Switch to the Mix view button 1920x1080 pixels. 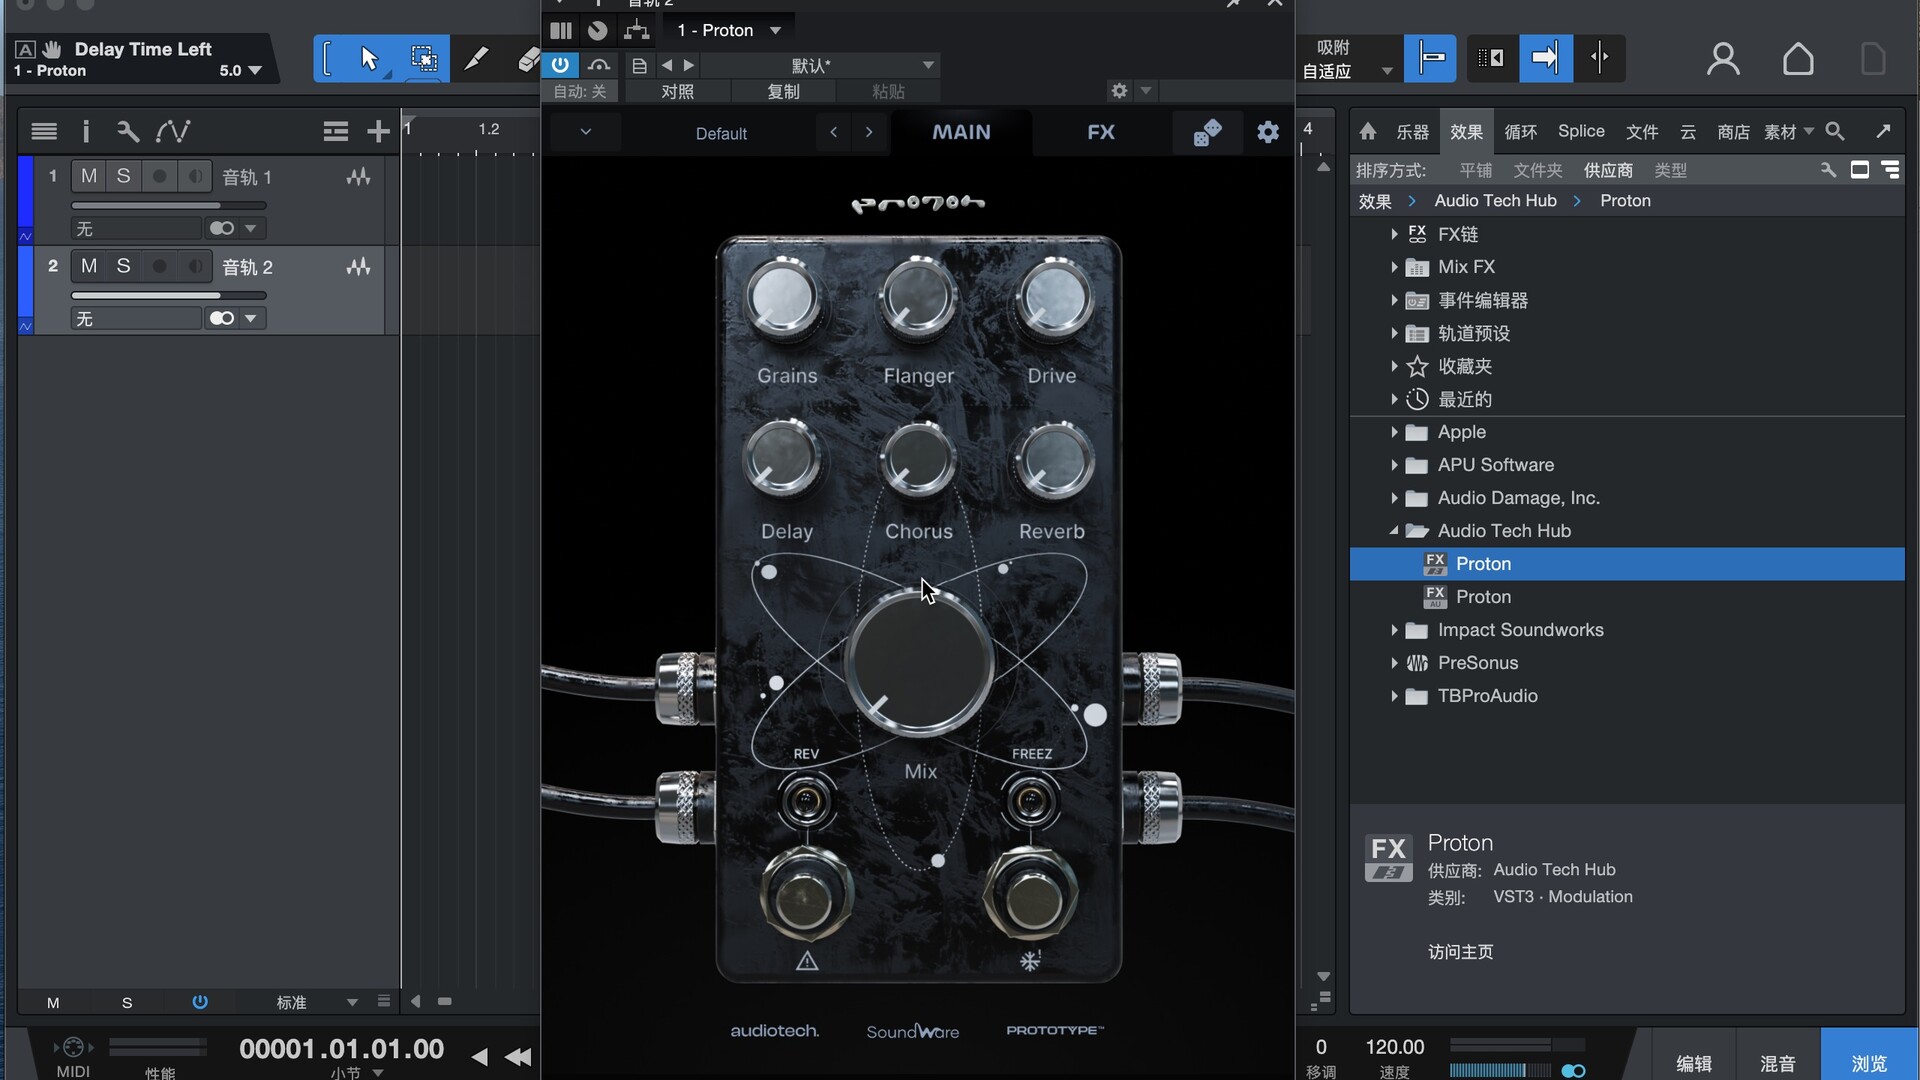click(x=1777, y=1063)
